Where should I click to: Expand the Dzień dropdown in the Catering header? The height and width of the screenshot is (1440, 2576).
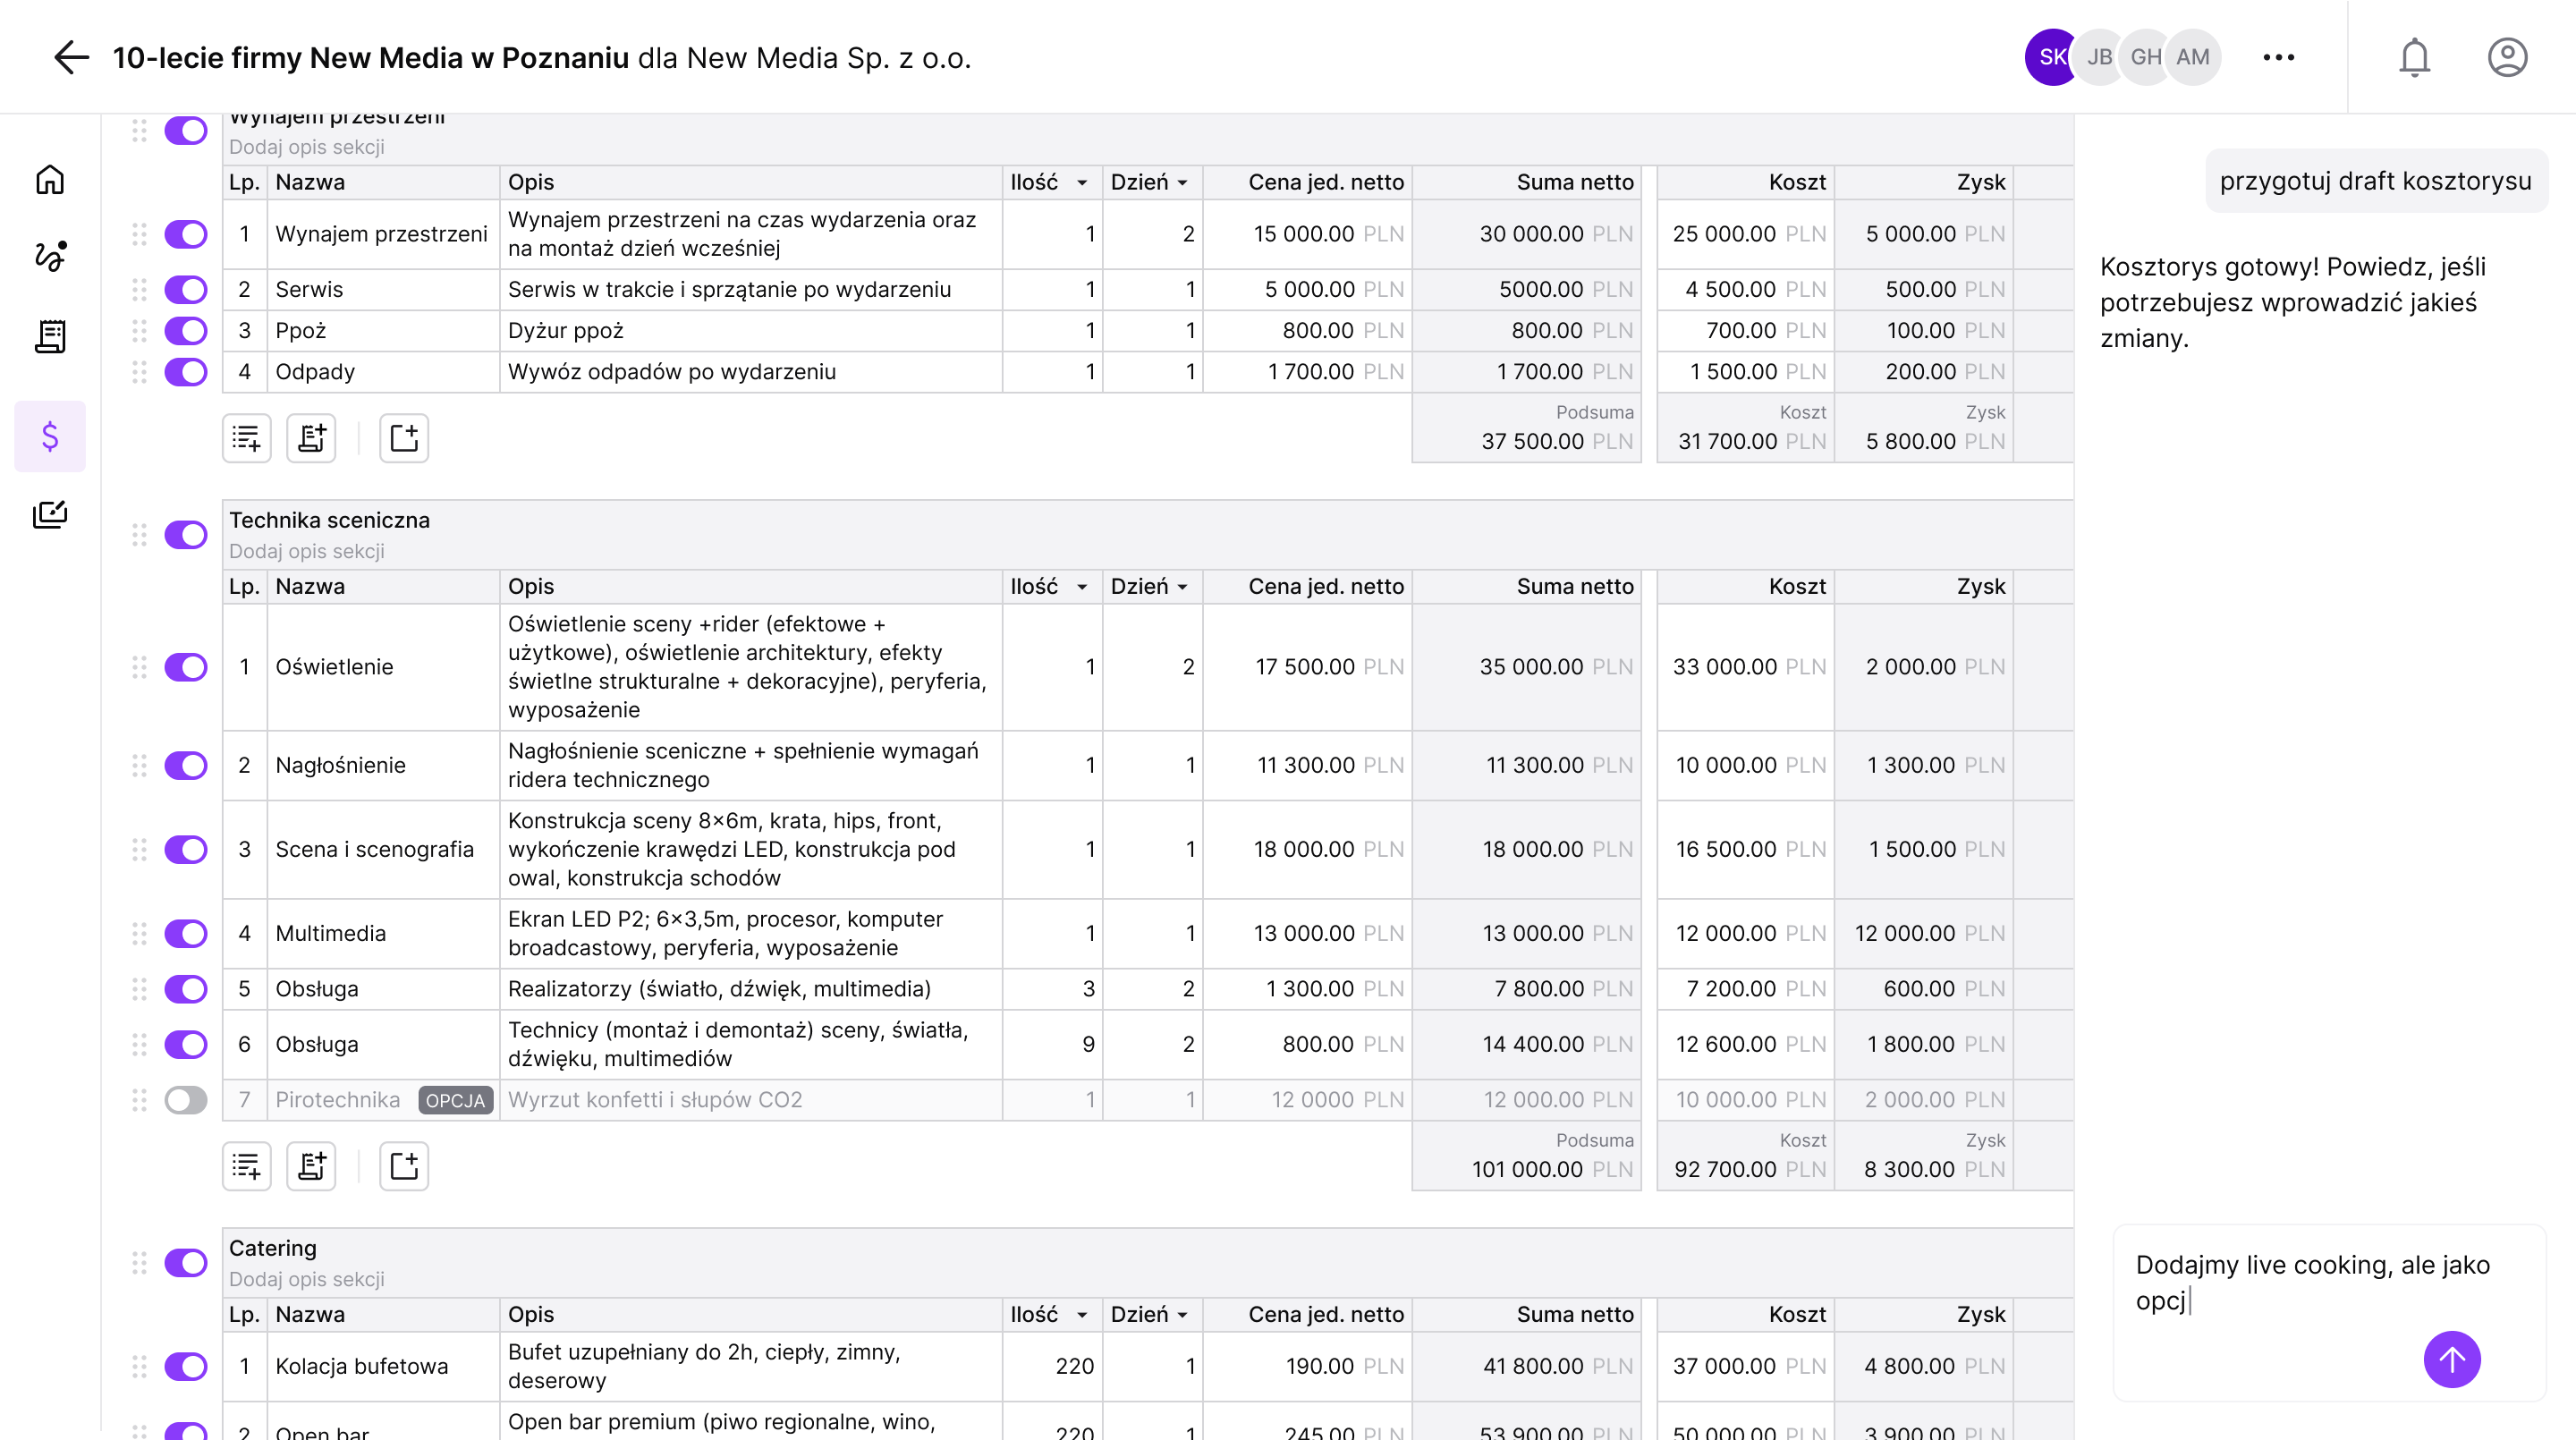tap(1182, 1315)
